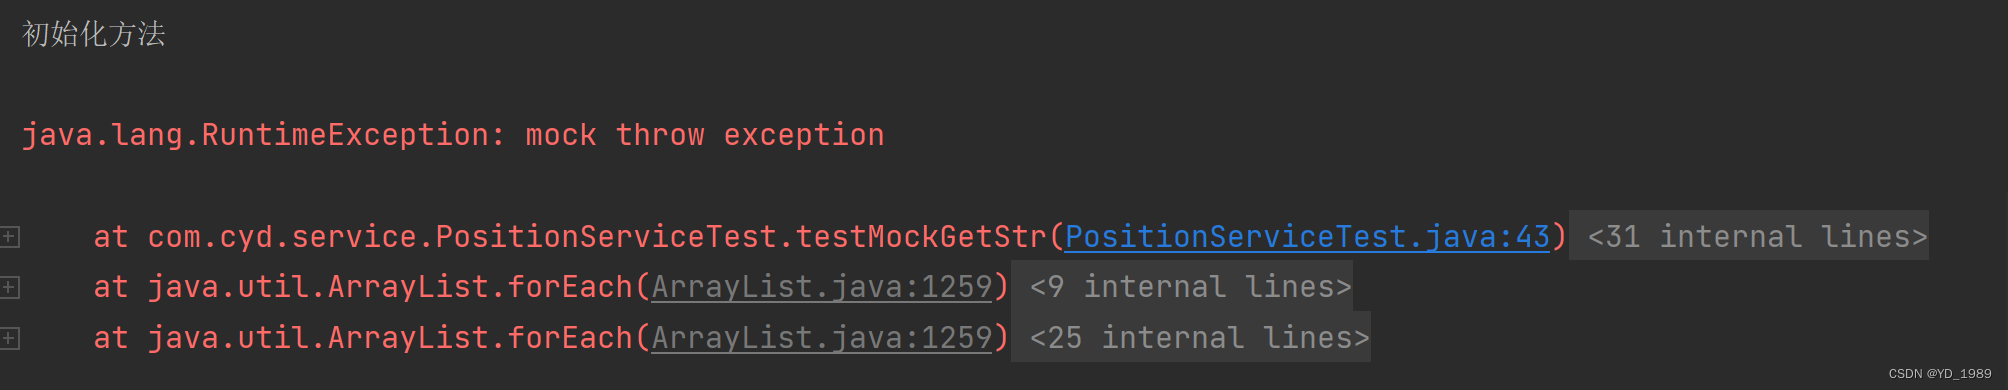This screenshot has height=390, width=2008.
Task: Click the empty line below 初始化方法
Action: pos(1004,85)
